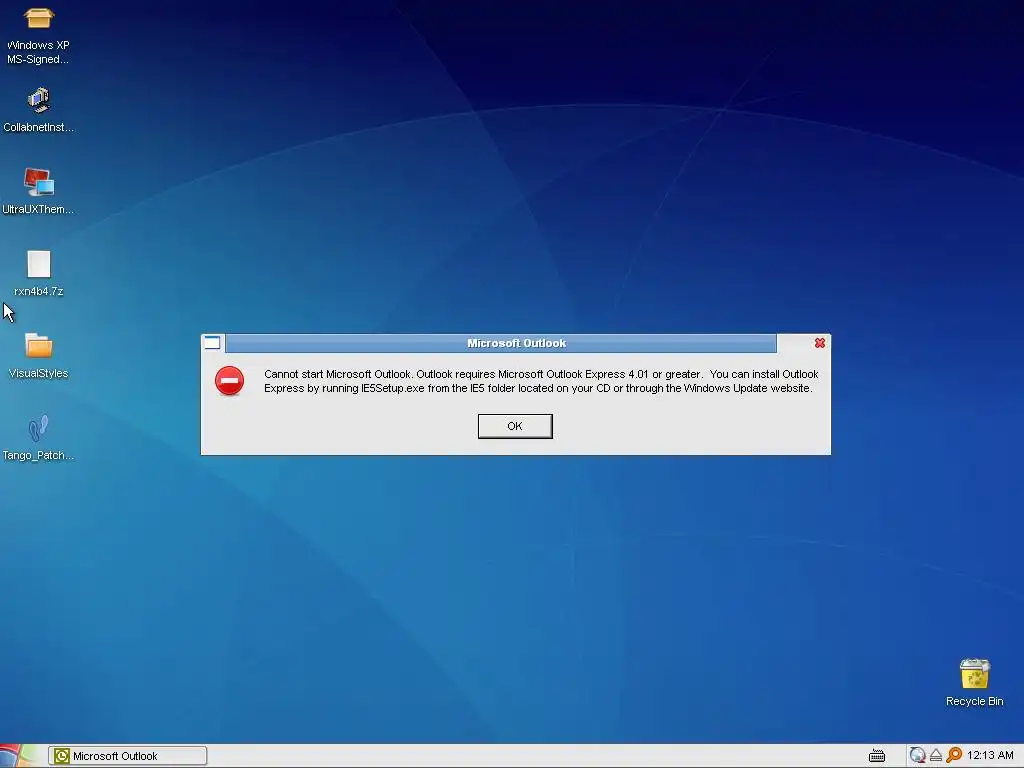Click the on-screen keyboard tray icon
This screenshot has width=1024, height=768.
(x=877, y=756)
